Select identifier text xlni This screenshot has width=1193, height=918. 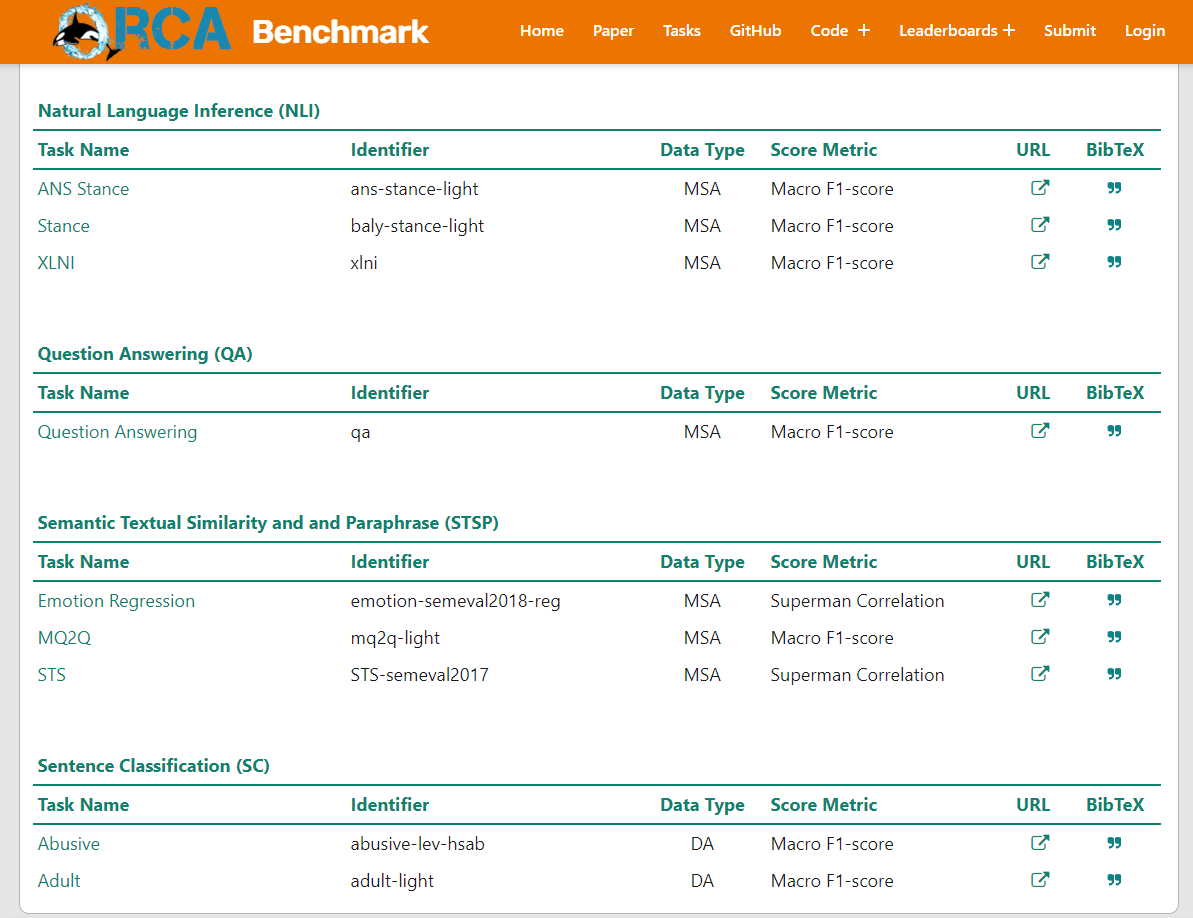coord(364,262)
